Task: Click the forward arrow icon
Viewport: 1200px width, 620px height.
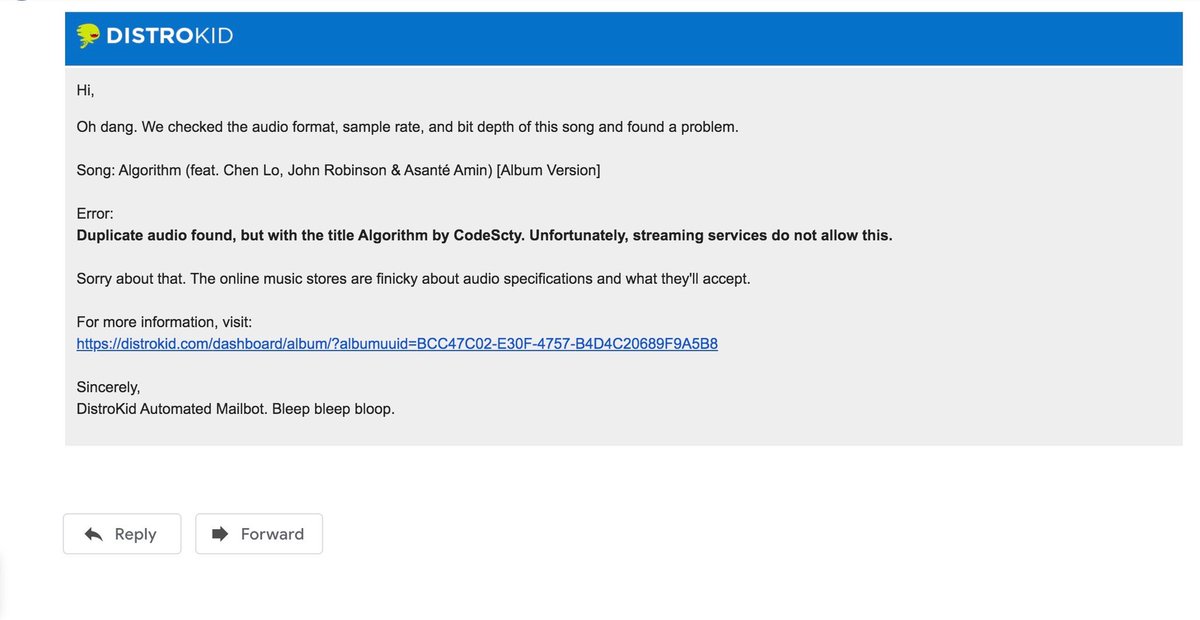Action: [x=220, y=534]
